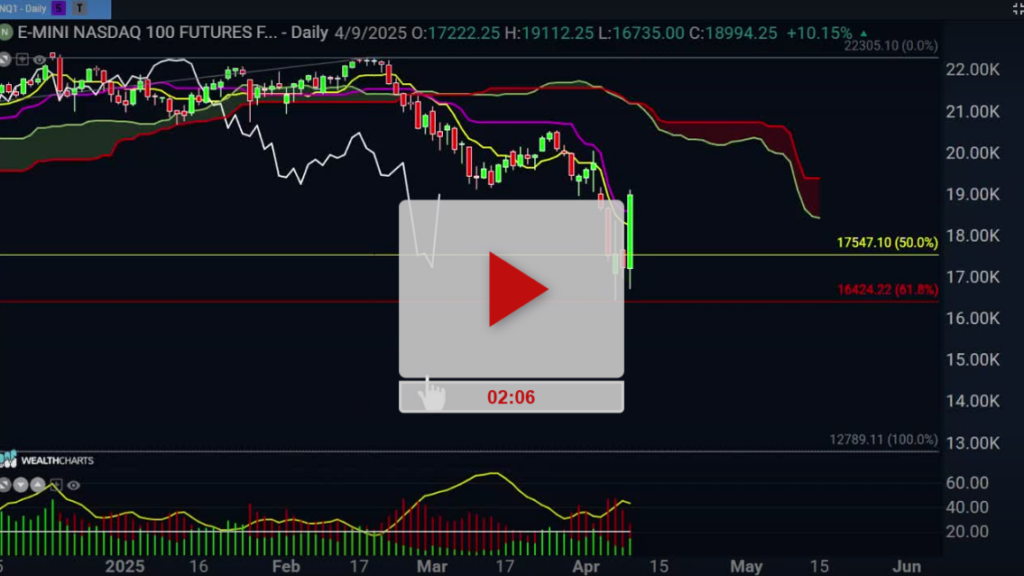
Task: Select the 17547.10 (50.0%) Fibonacci level label
Action: pos(887,242)
